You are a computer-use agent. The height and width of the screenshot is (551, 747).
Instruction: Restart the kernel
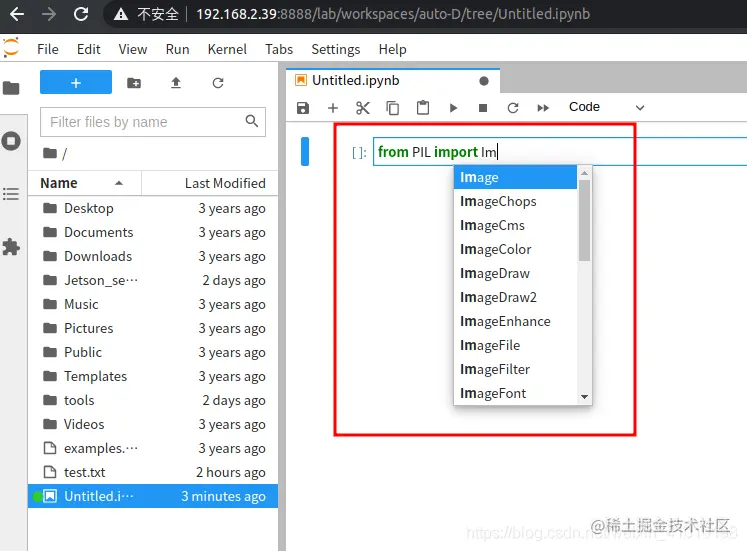point(513,108)
